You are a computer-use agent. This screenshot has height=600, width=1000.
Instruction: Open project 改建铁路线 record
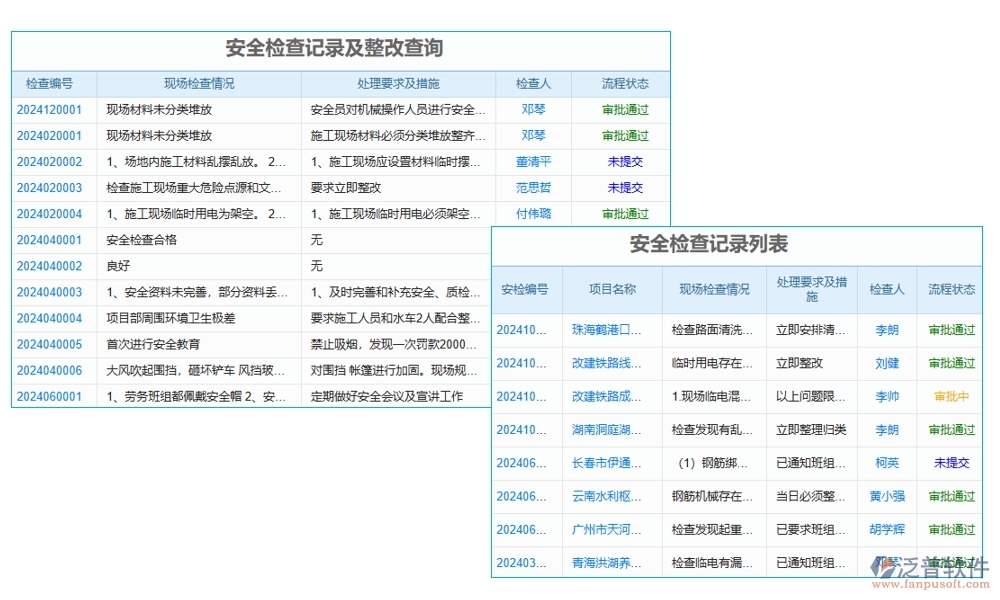[613, 362]
